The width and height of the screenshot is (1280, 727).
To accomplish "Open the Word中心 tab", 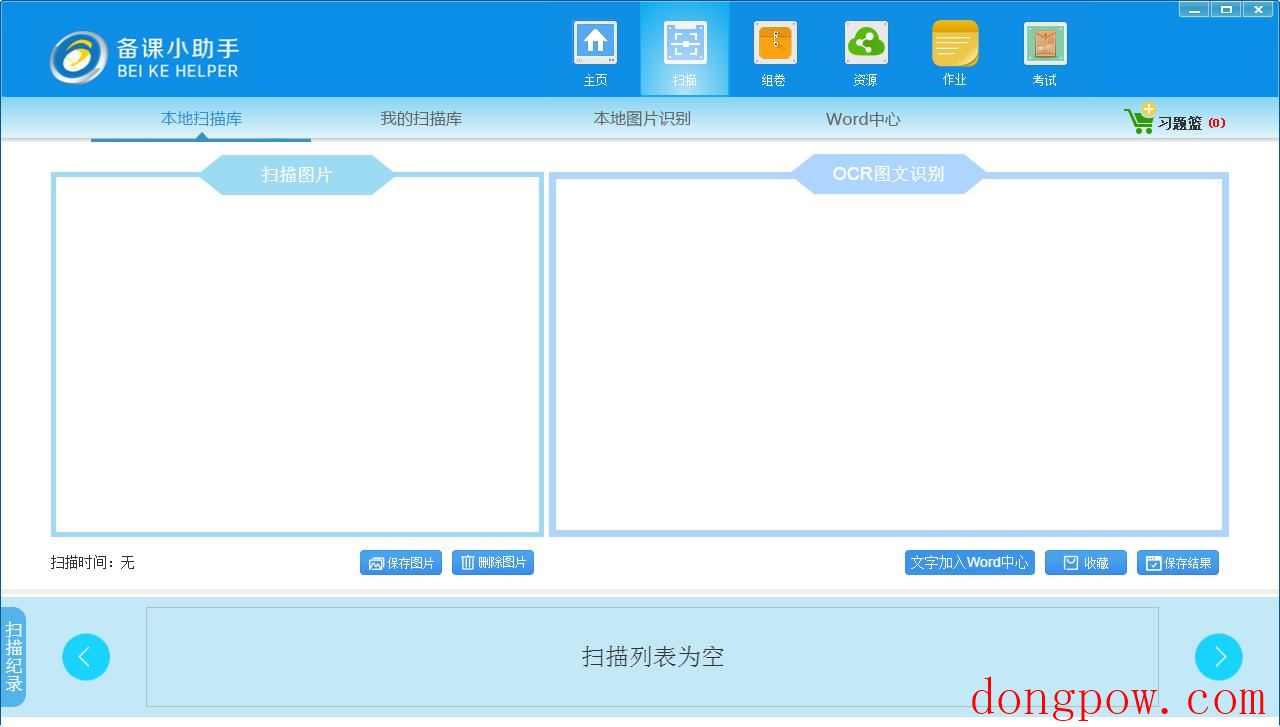I will (x=863, y=119).
